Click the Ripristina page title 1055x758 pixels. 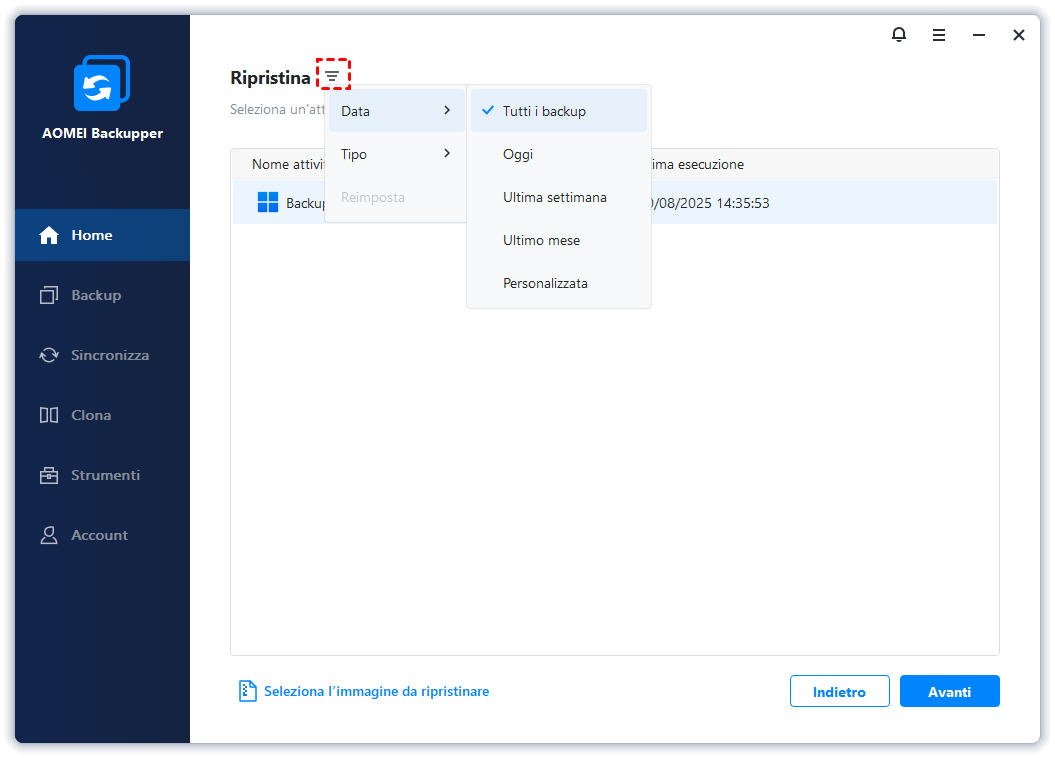pyautogui.click(x=270, y=77)
